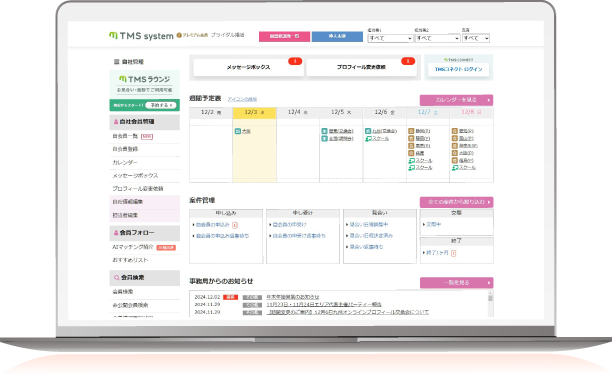Click 見合い日程調整中 link
Viewport: 612px width, 375px height.
[x=368, y=225]
